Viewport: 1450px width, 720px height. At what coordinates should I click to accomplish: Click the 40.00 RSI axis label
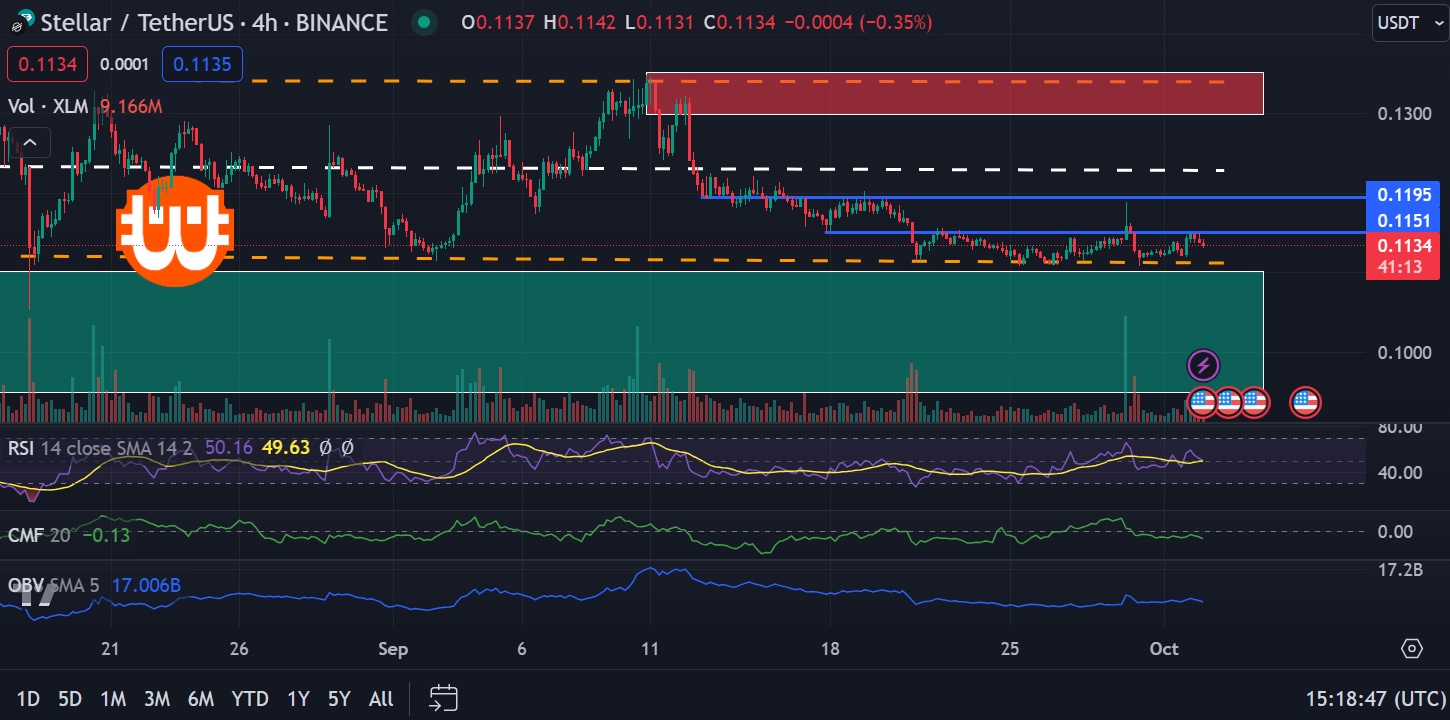coord(1400,472)
